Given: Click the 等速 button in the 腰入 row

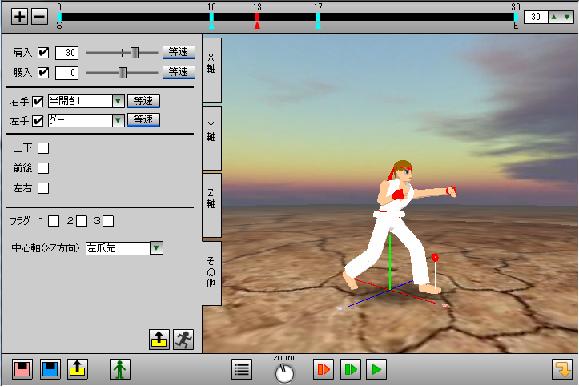Looking at the screenshot, I should (179, 72).
